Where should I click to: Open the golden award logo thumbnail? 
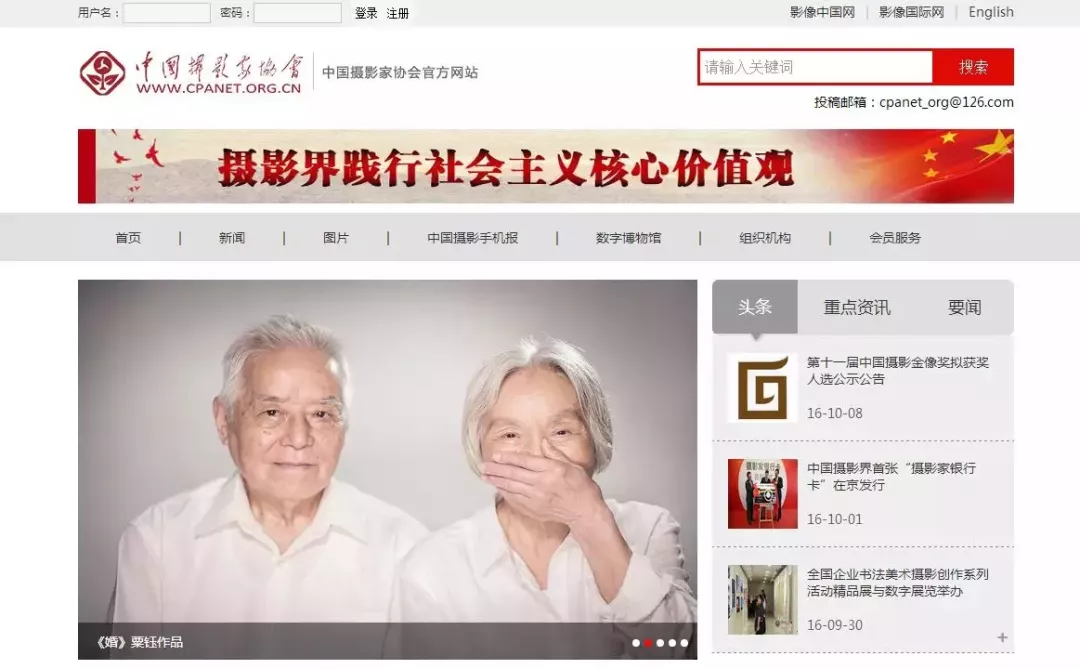[762, 388]
